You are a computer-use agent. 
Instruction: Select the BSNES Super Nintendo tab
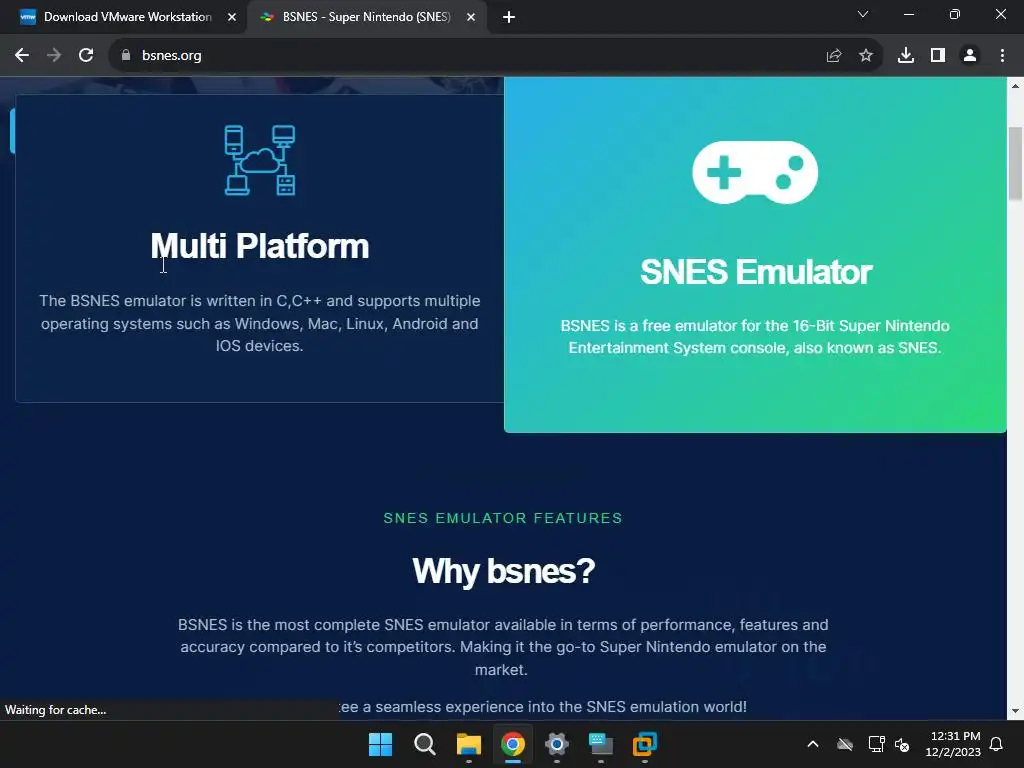tap(366, 17)
